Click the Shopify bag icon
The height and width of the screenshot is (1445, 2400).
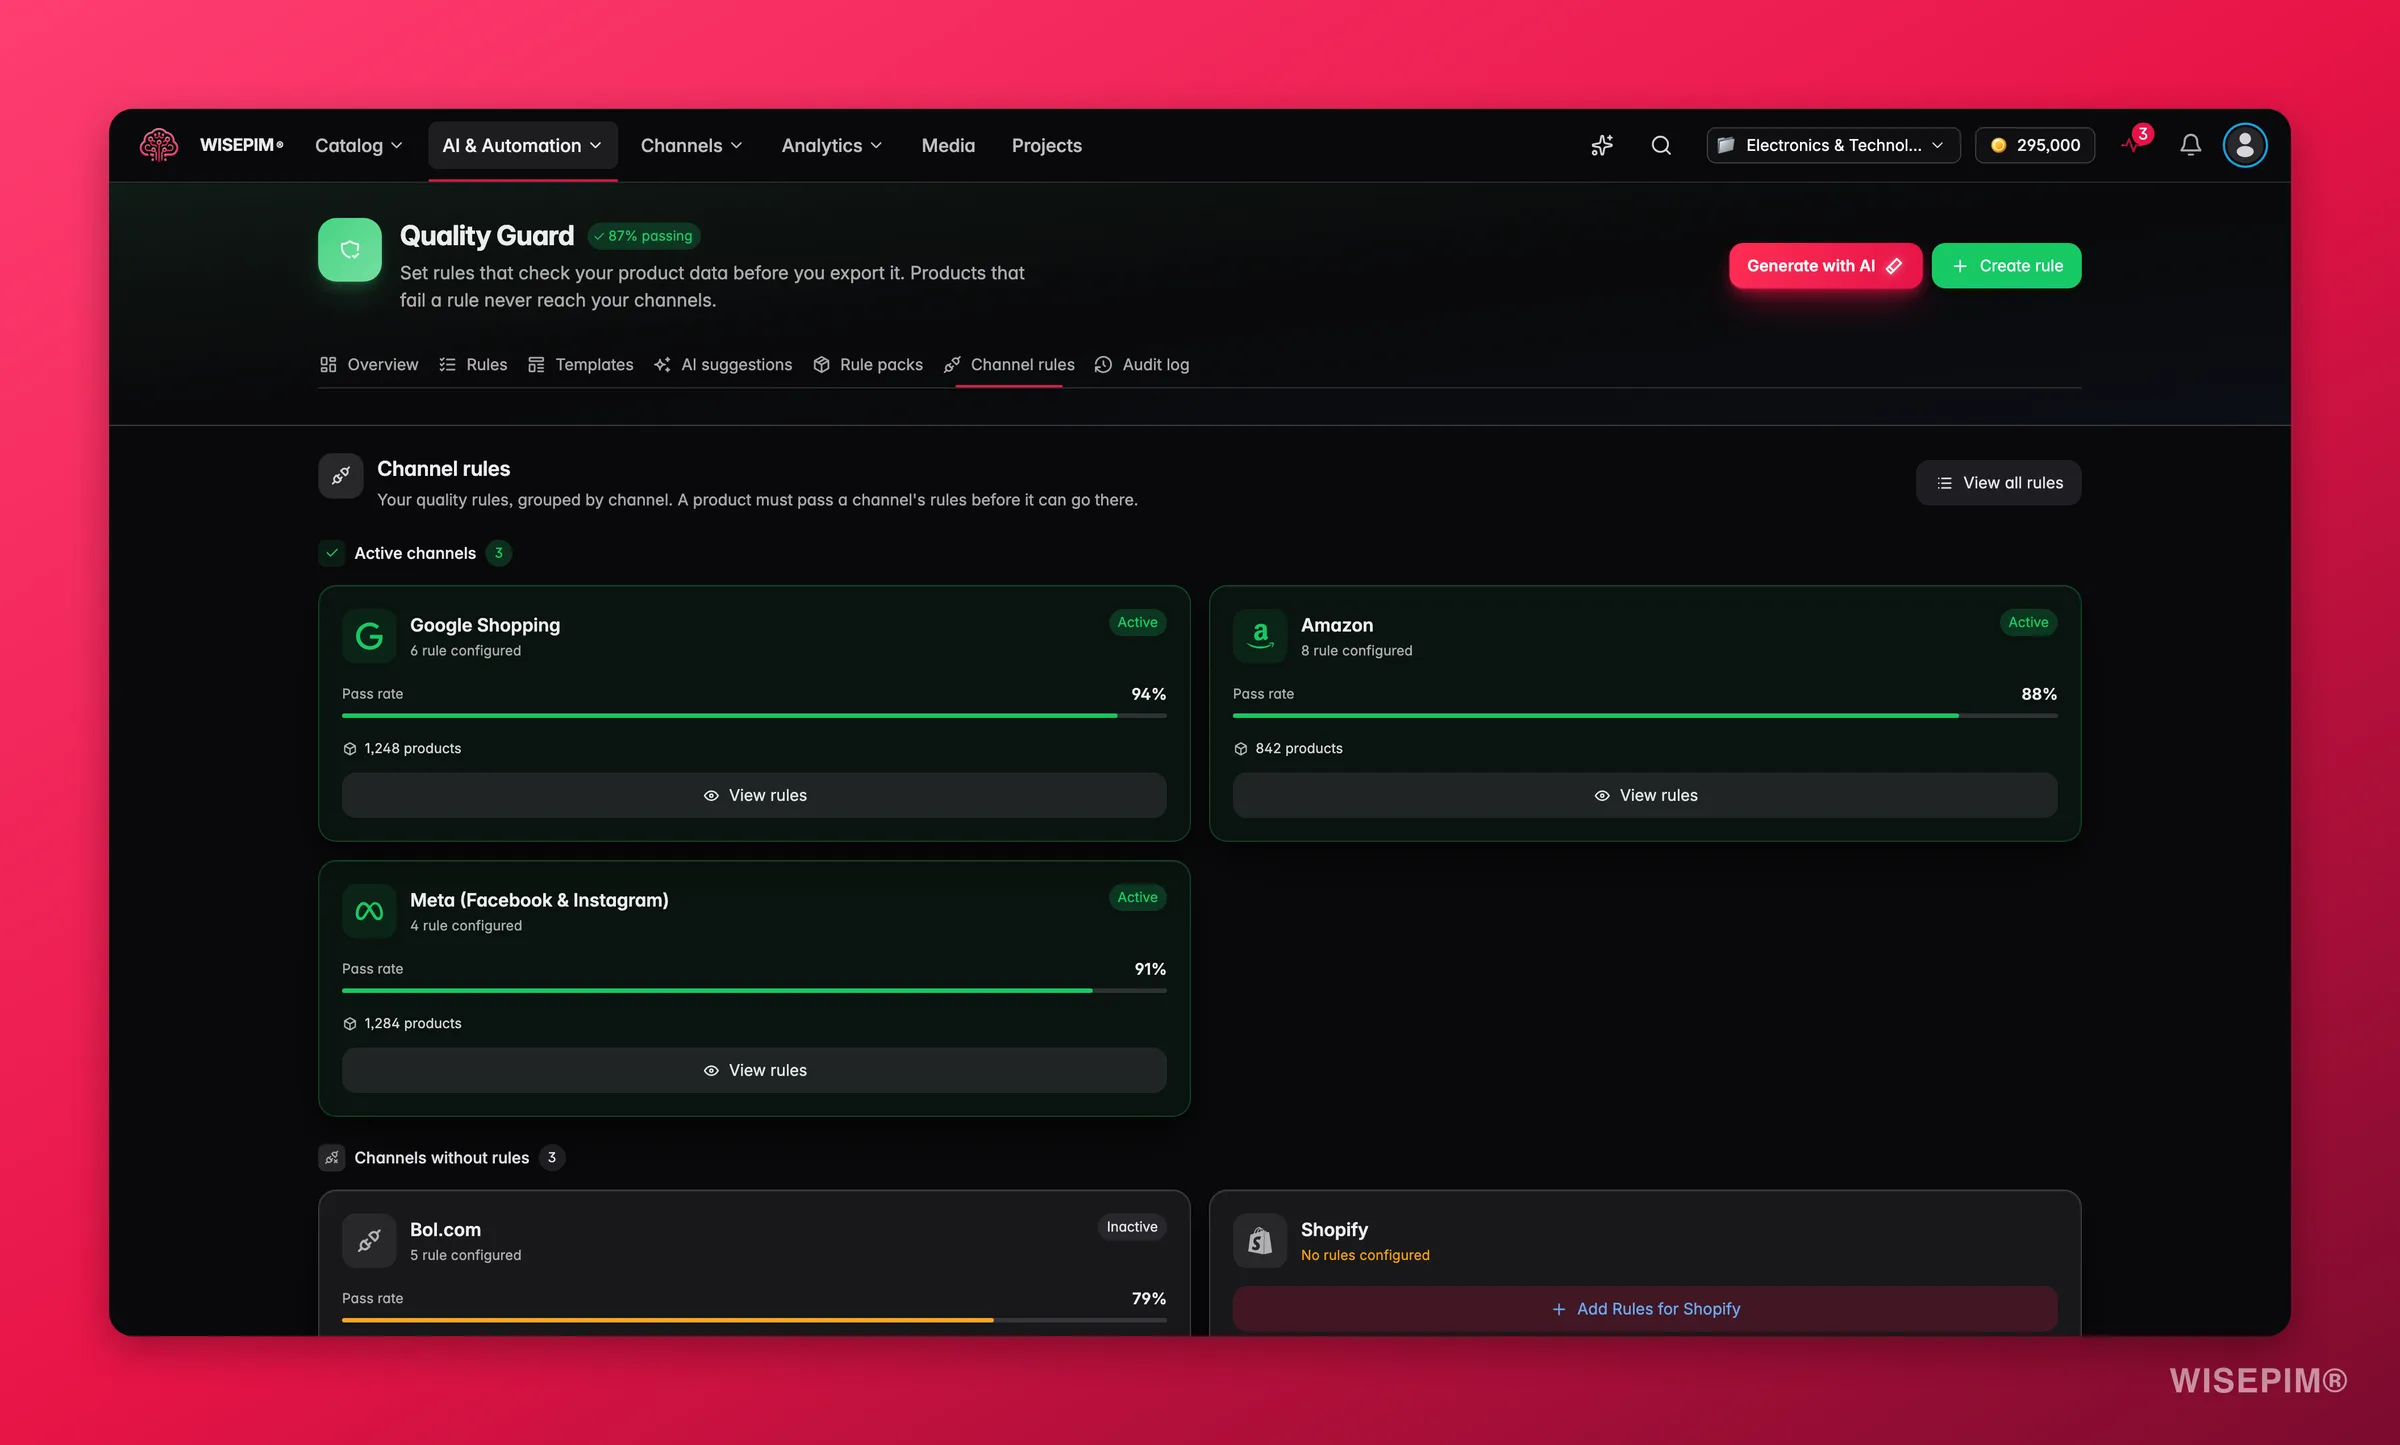tap(1260, 1241)
